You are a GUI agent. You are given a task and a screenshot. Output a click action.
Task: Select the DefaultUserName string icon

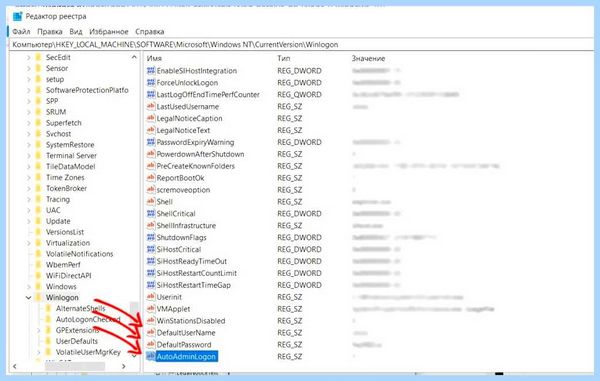(151, 332)
